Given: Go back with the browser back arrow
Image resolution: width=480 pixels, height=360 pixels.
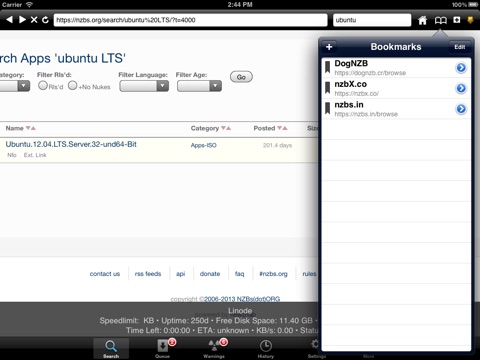Looking at the screenshot, I should pyautogui.click(x=10, y=20).
